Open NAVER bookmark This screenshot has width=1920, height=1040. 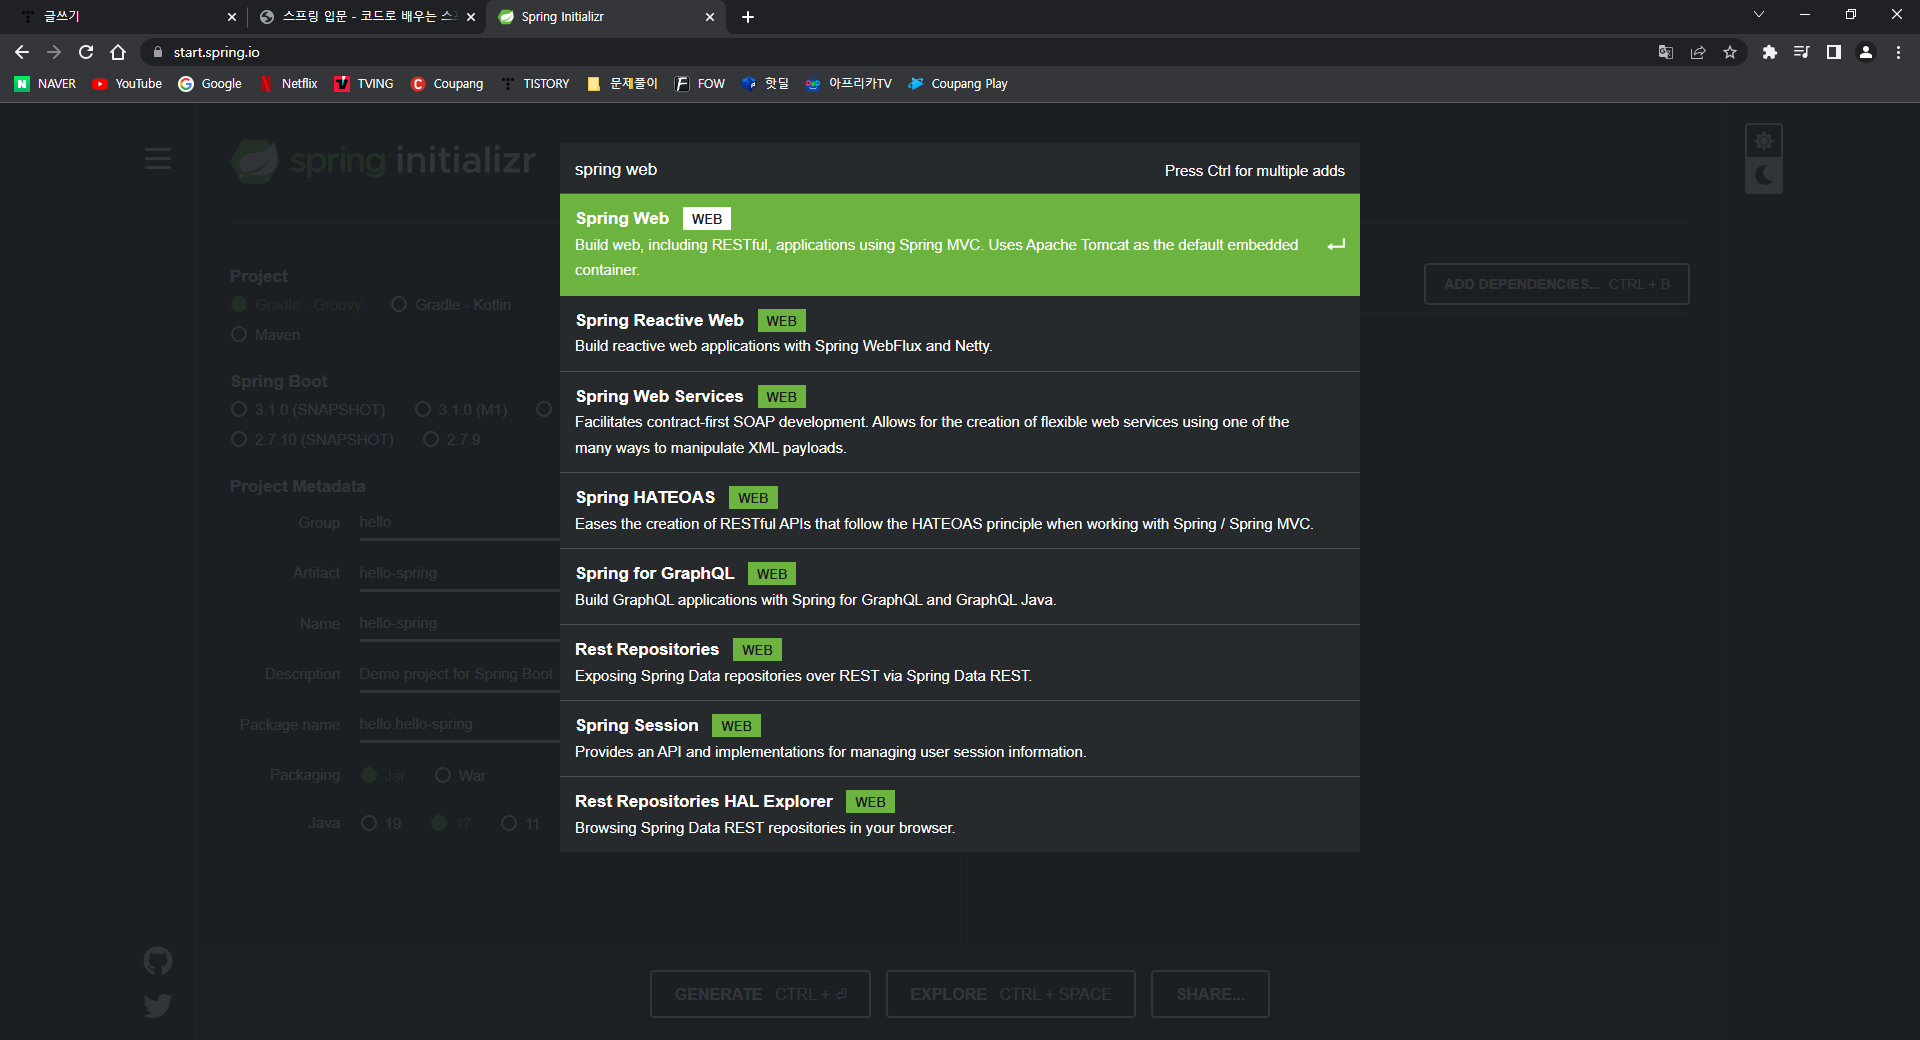46,84
